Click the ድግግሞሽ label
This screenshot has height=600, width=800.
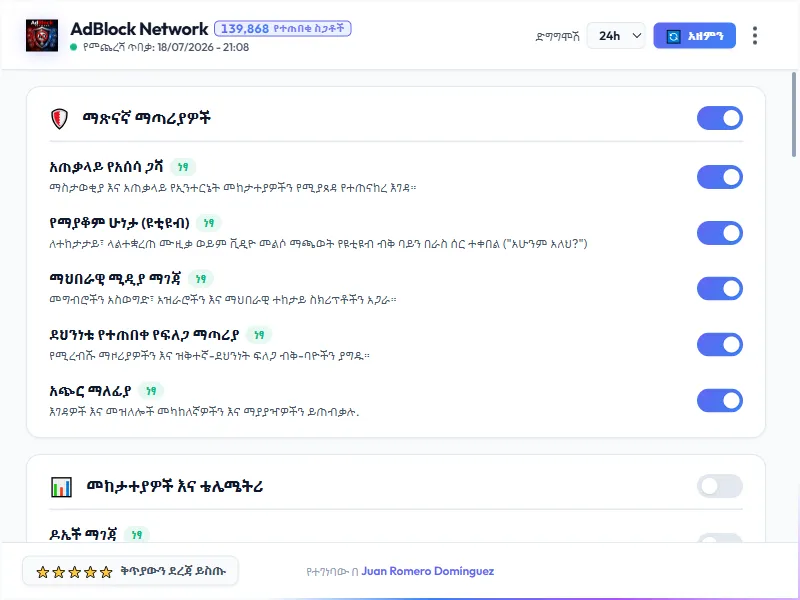tap(558, 36)
